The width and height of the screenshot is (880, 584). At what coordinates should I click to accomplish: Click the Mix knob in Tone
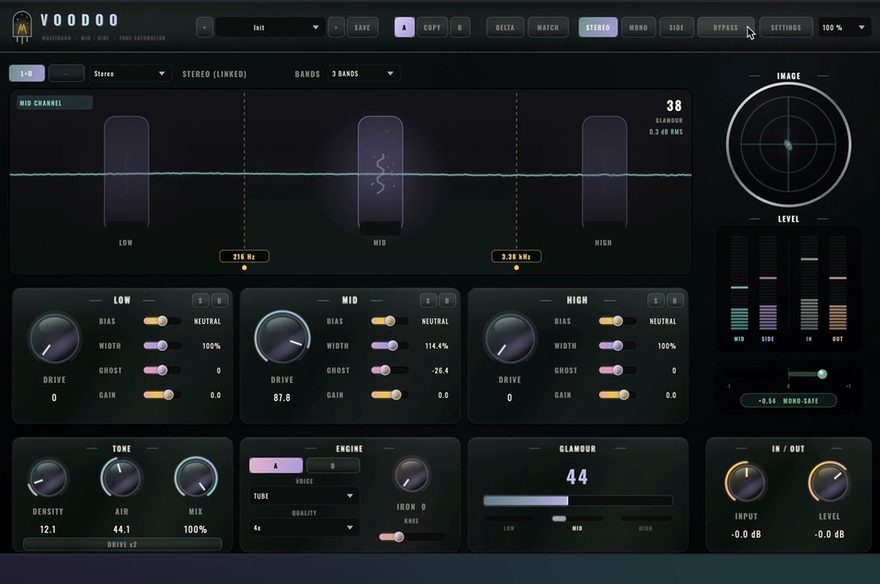(x=195, y=478)
